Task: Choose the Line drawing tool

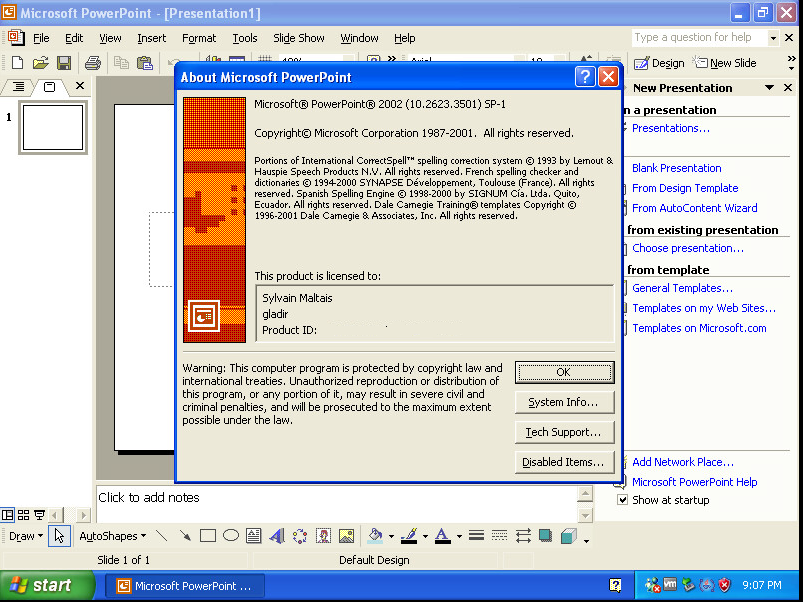Action: tap(162, 536)
